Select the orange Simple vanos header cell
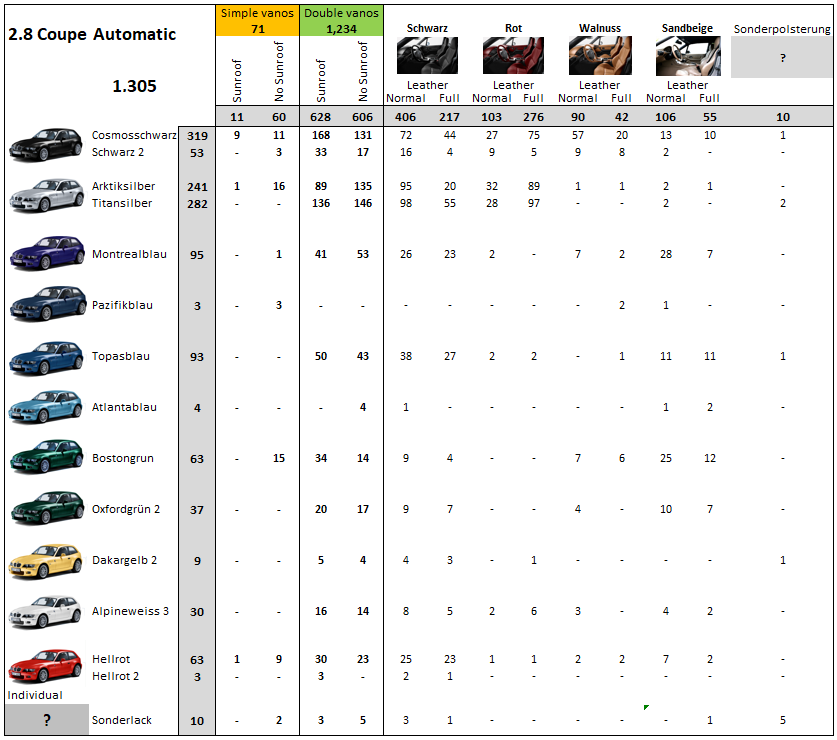 click(257, 21)
